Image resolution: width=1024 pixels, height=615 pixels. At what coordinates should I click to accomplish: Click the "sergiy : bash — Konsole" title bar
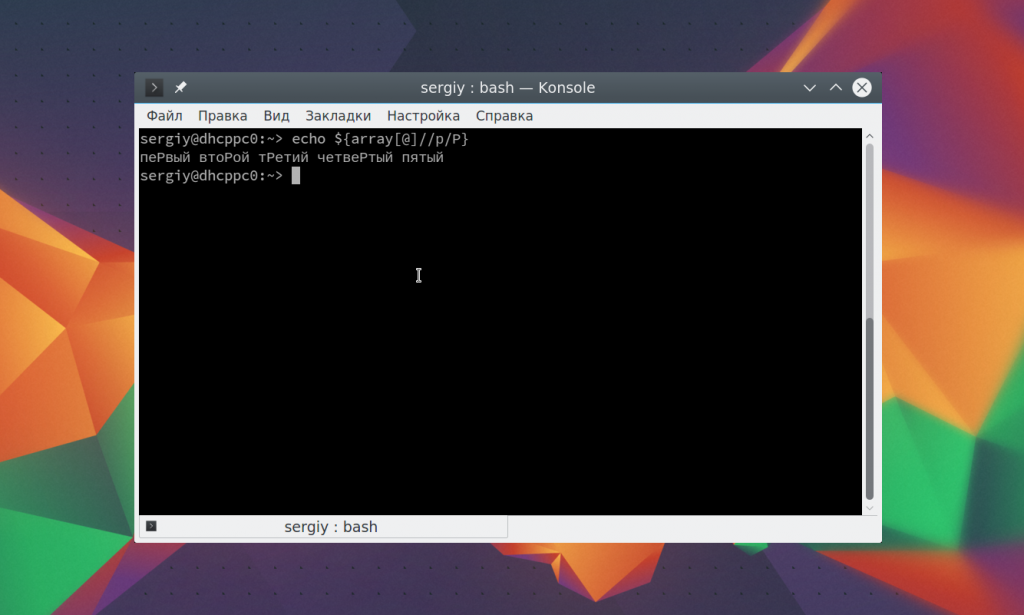click(507, 88)
